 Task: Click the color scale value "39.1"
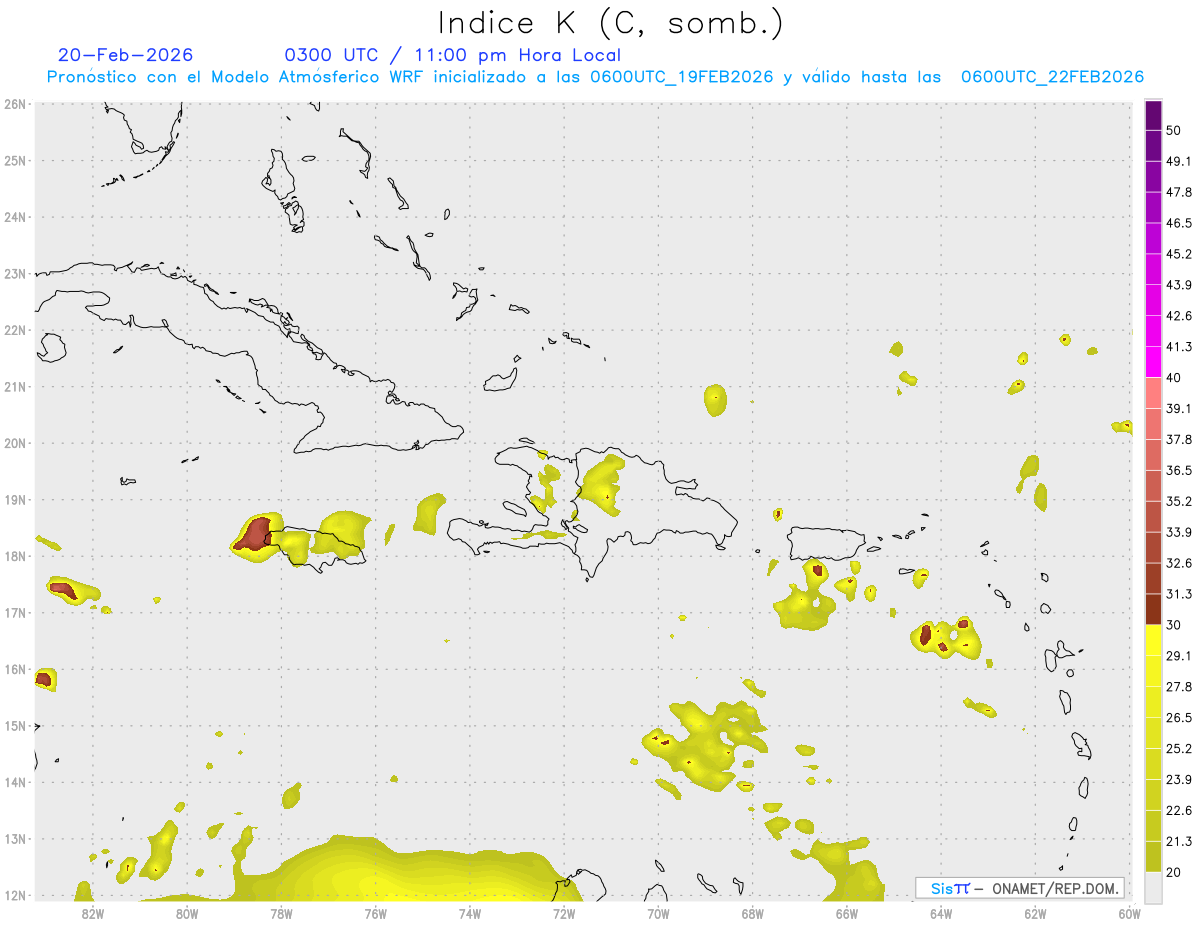1179,408
